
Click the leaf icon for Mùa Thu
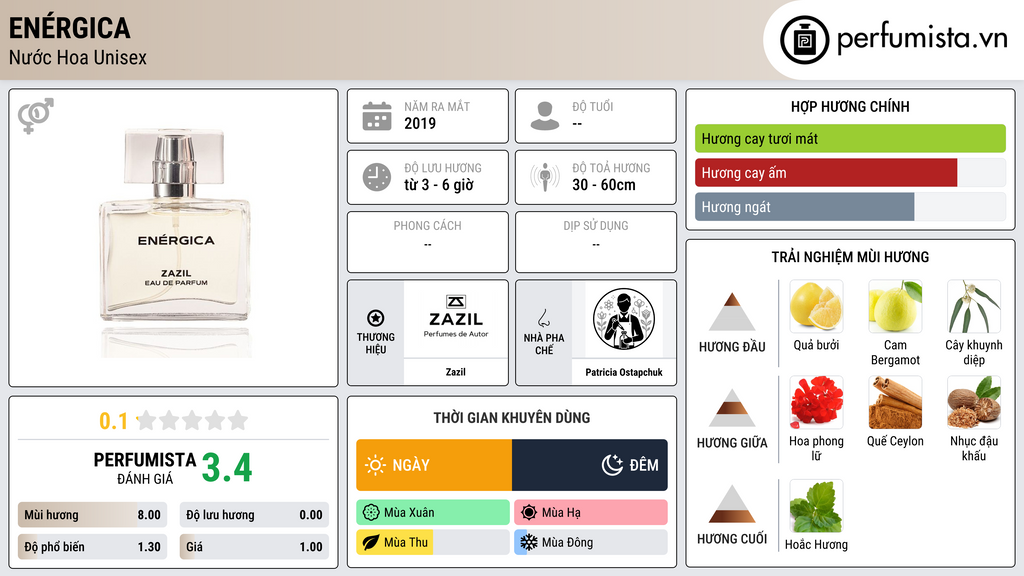tap(371, 542)
